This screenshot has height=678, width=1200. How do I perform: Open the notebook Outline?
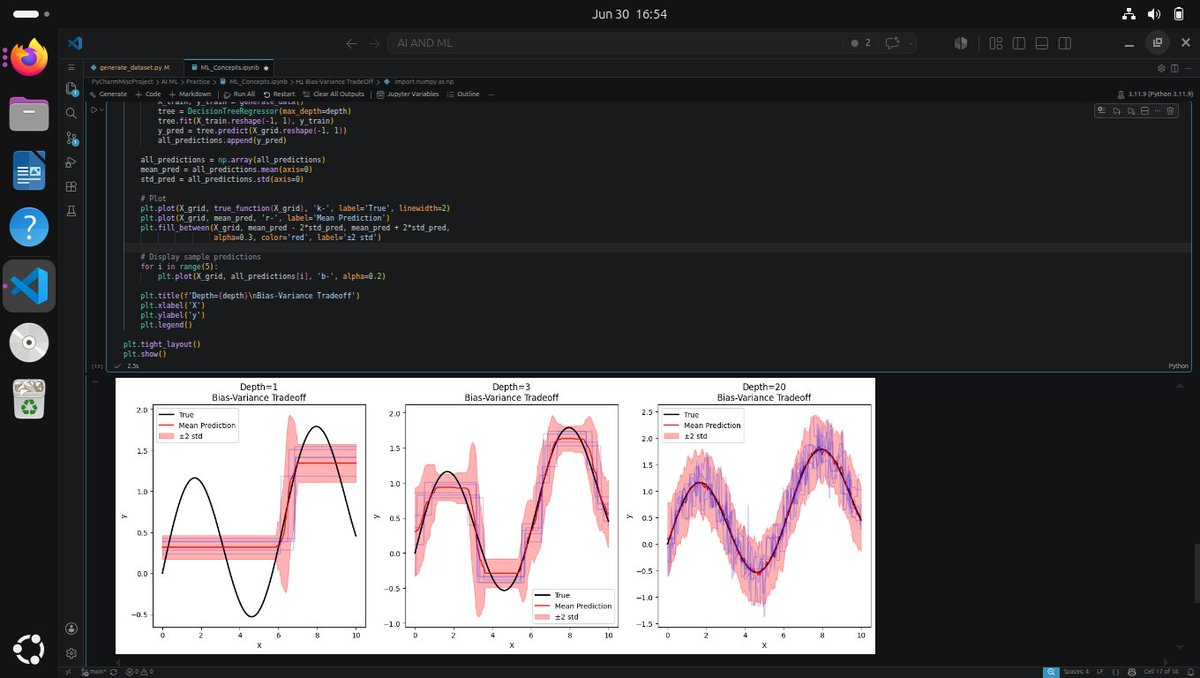463,94
